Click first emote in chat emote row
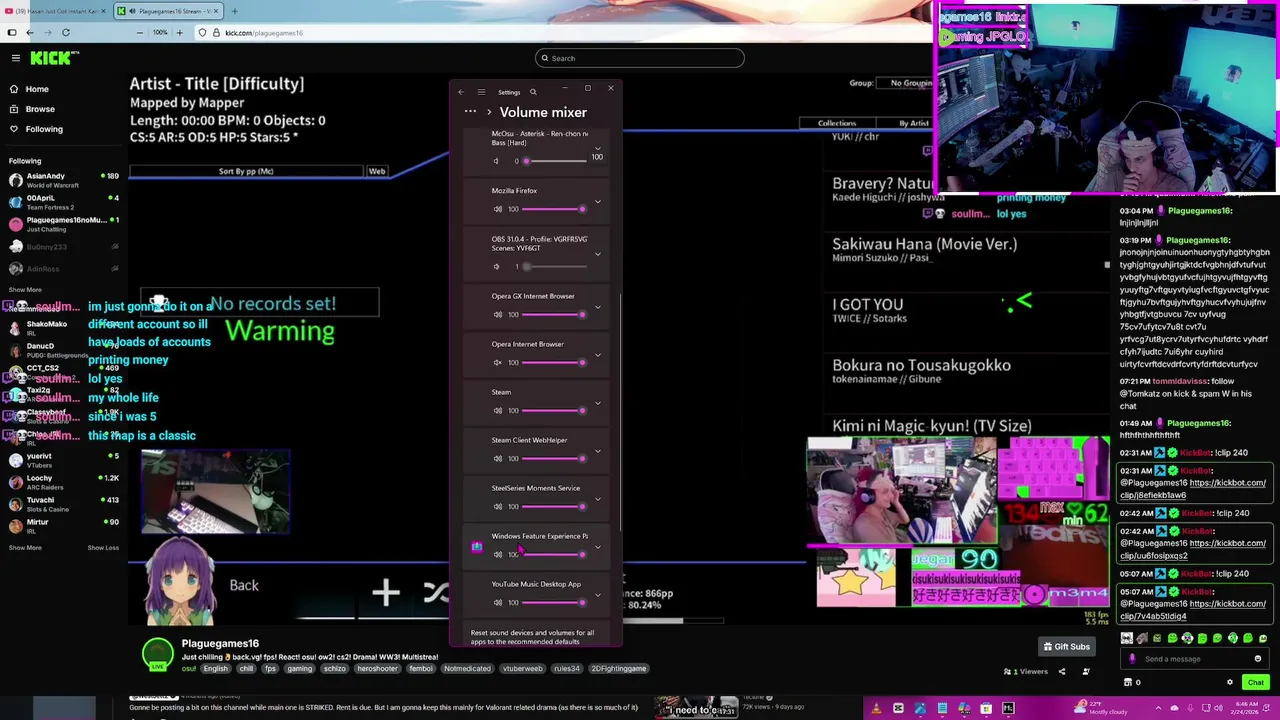 pos(1127,638)
